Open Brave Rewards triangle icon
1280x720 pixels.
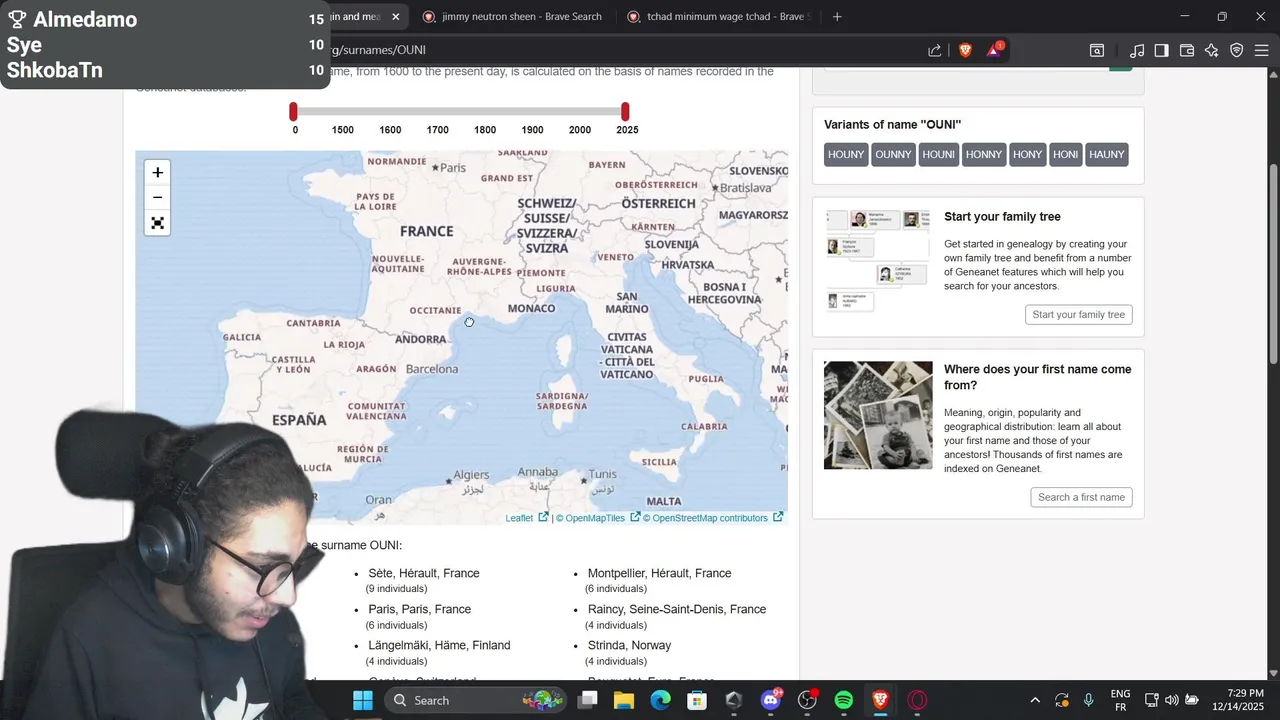point(995,50)
